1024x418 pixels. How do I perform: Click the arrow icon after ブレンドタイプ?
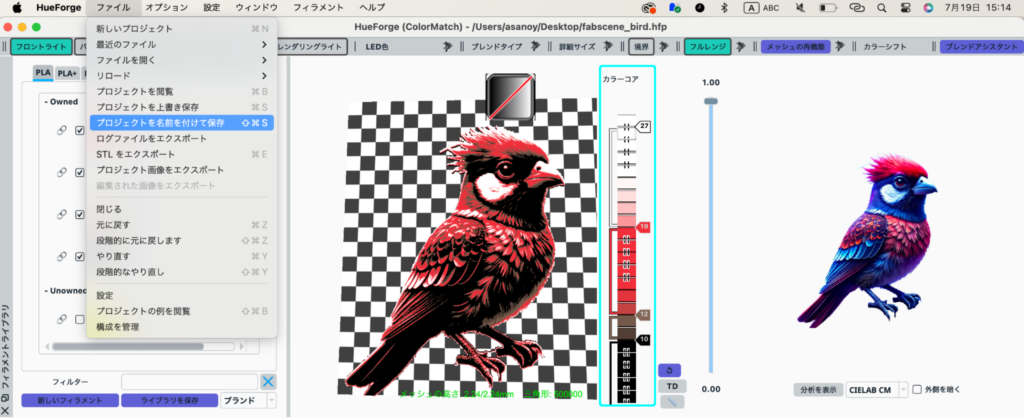[x=536, y=47]
